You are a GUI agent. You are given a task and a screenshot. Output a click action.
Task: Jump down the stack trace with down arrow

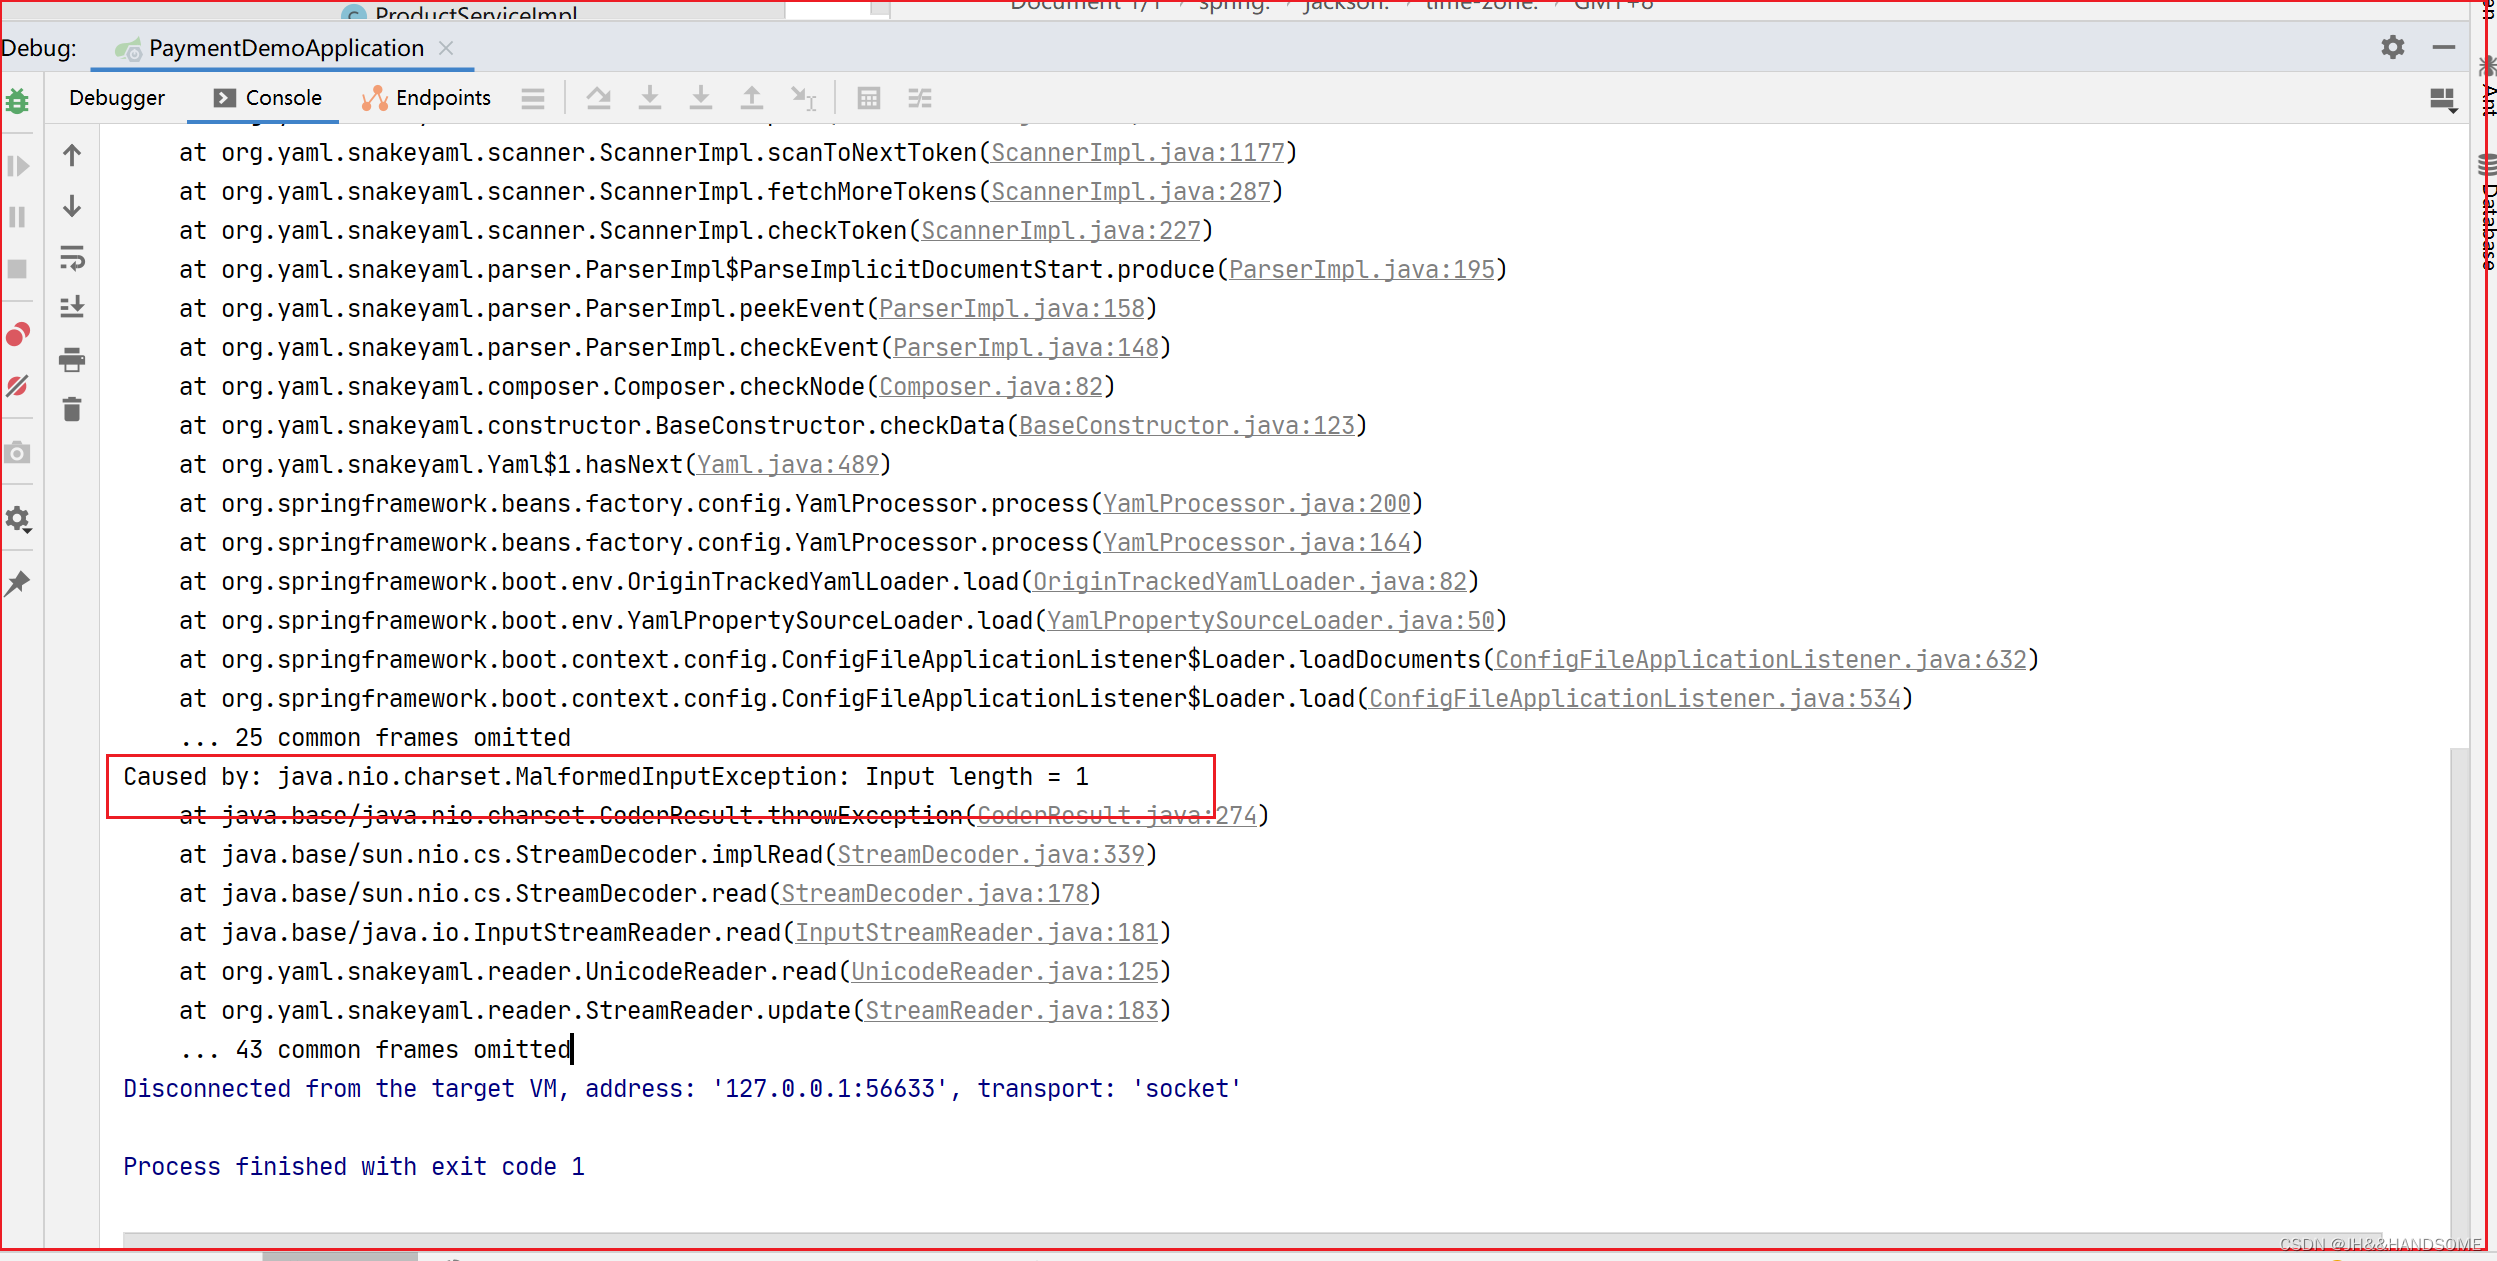tap(72, 206)
